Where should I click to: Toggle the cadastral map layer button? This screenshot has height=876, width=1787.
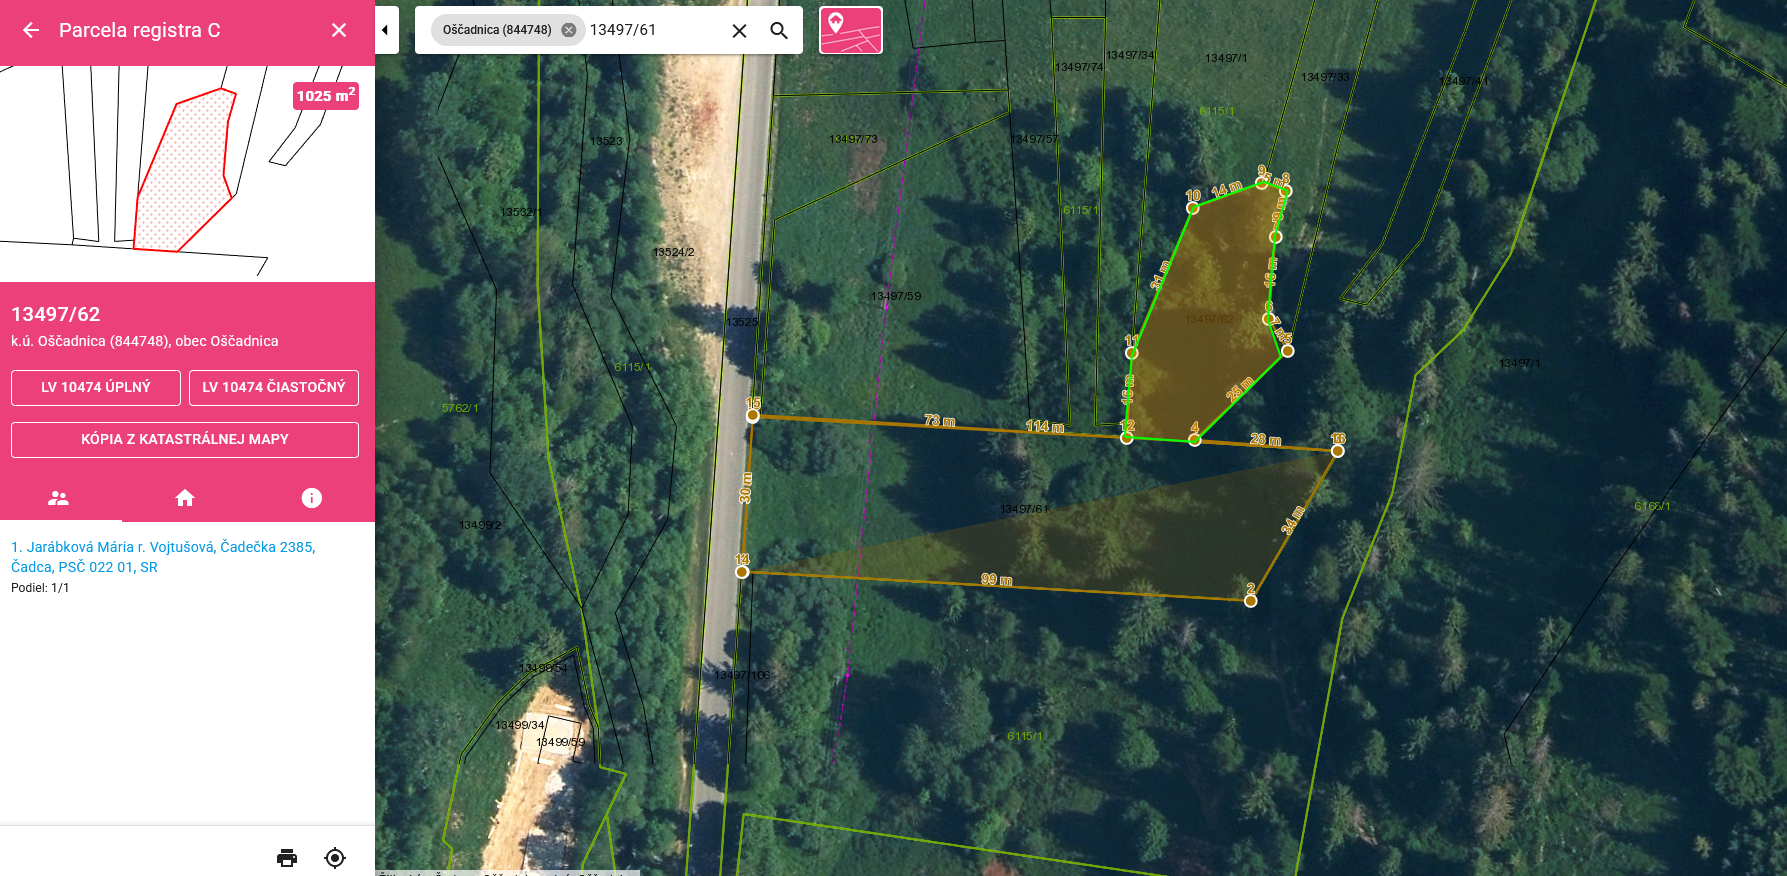coord(850,30)
